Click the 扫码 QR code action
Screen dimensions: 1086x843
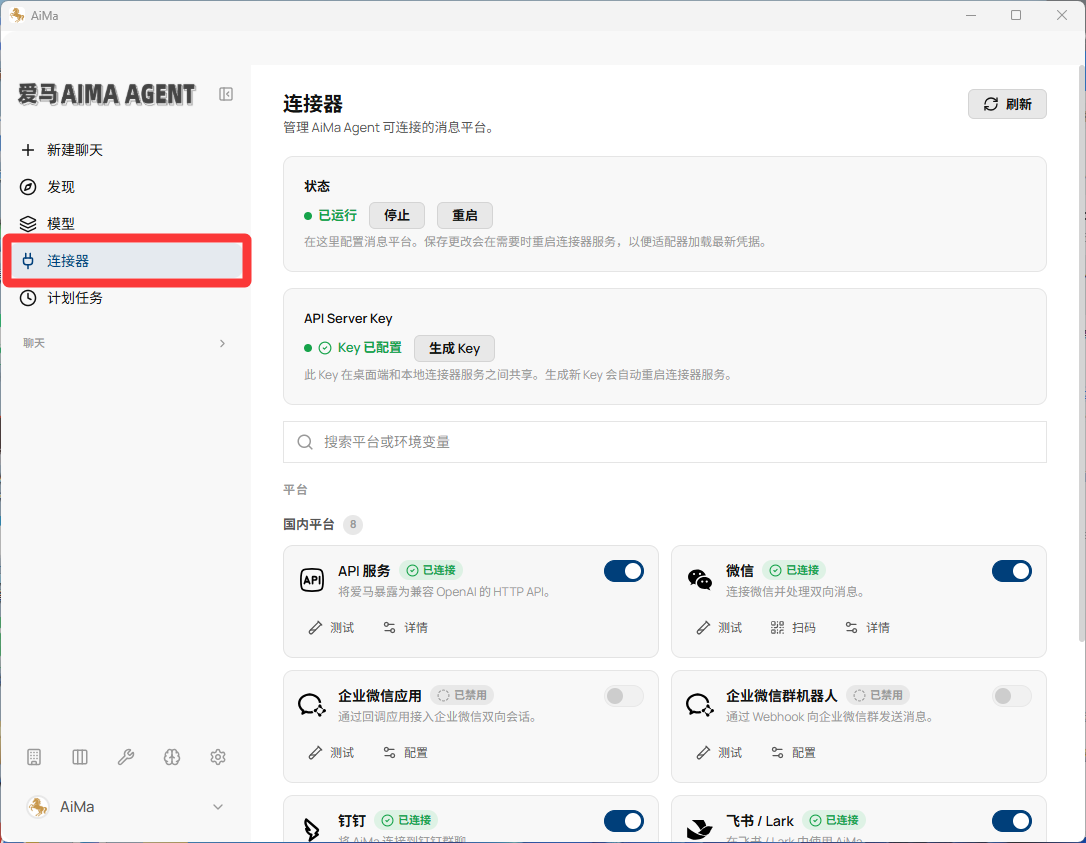point(793,628)
